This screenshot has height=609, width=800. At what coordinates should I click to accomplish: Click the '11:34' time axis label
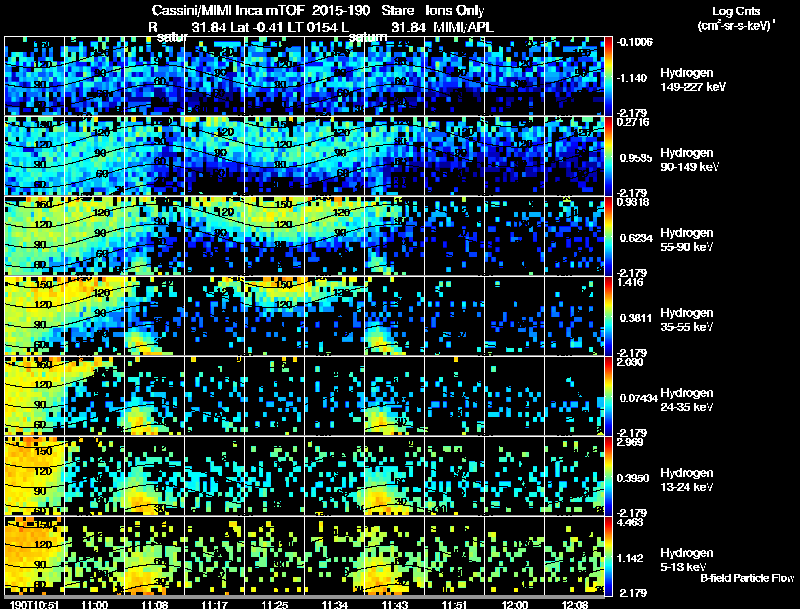pyautogui.click(x=335, y=605)
